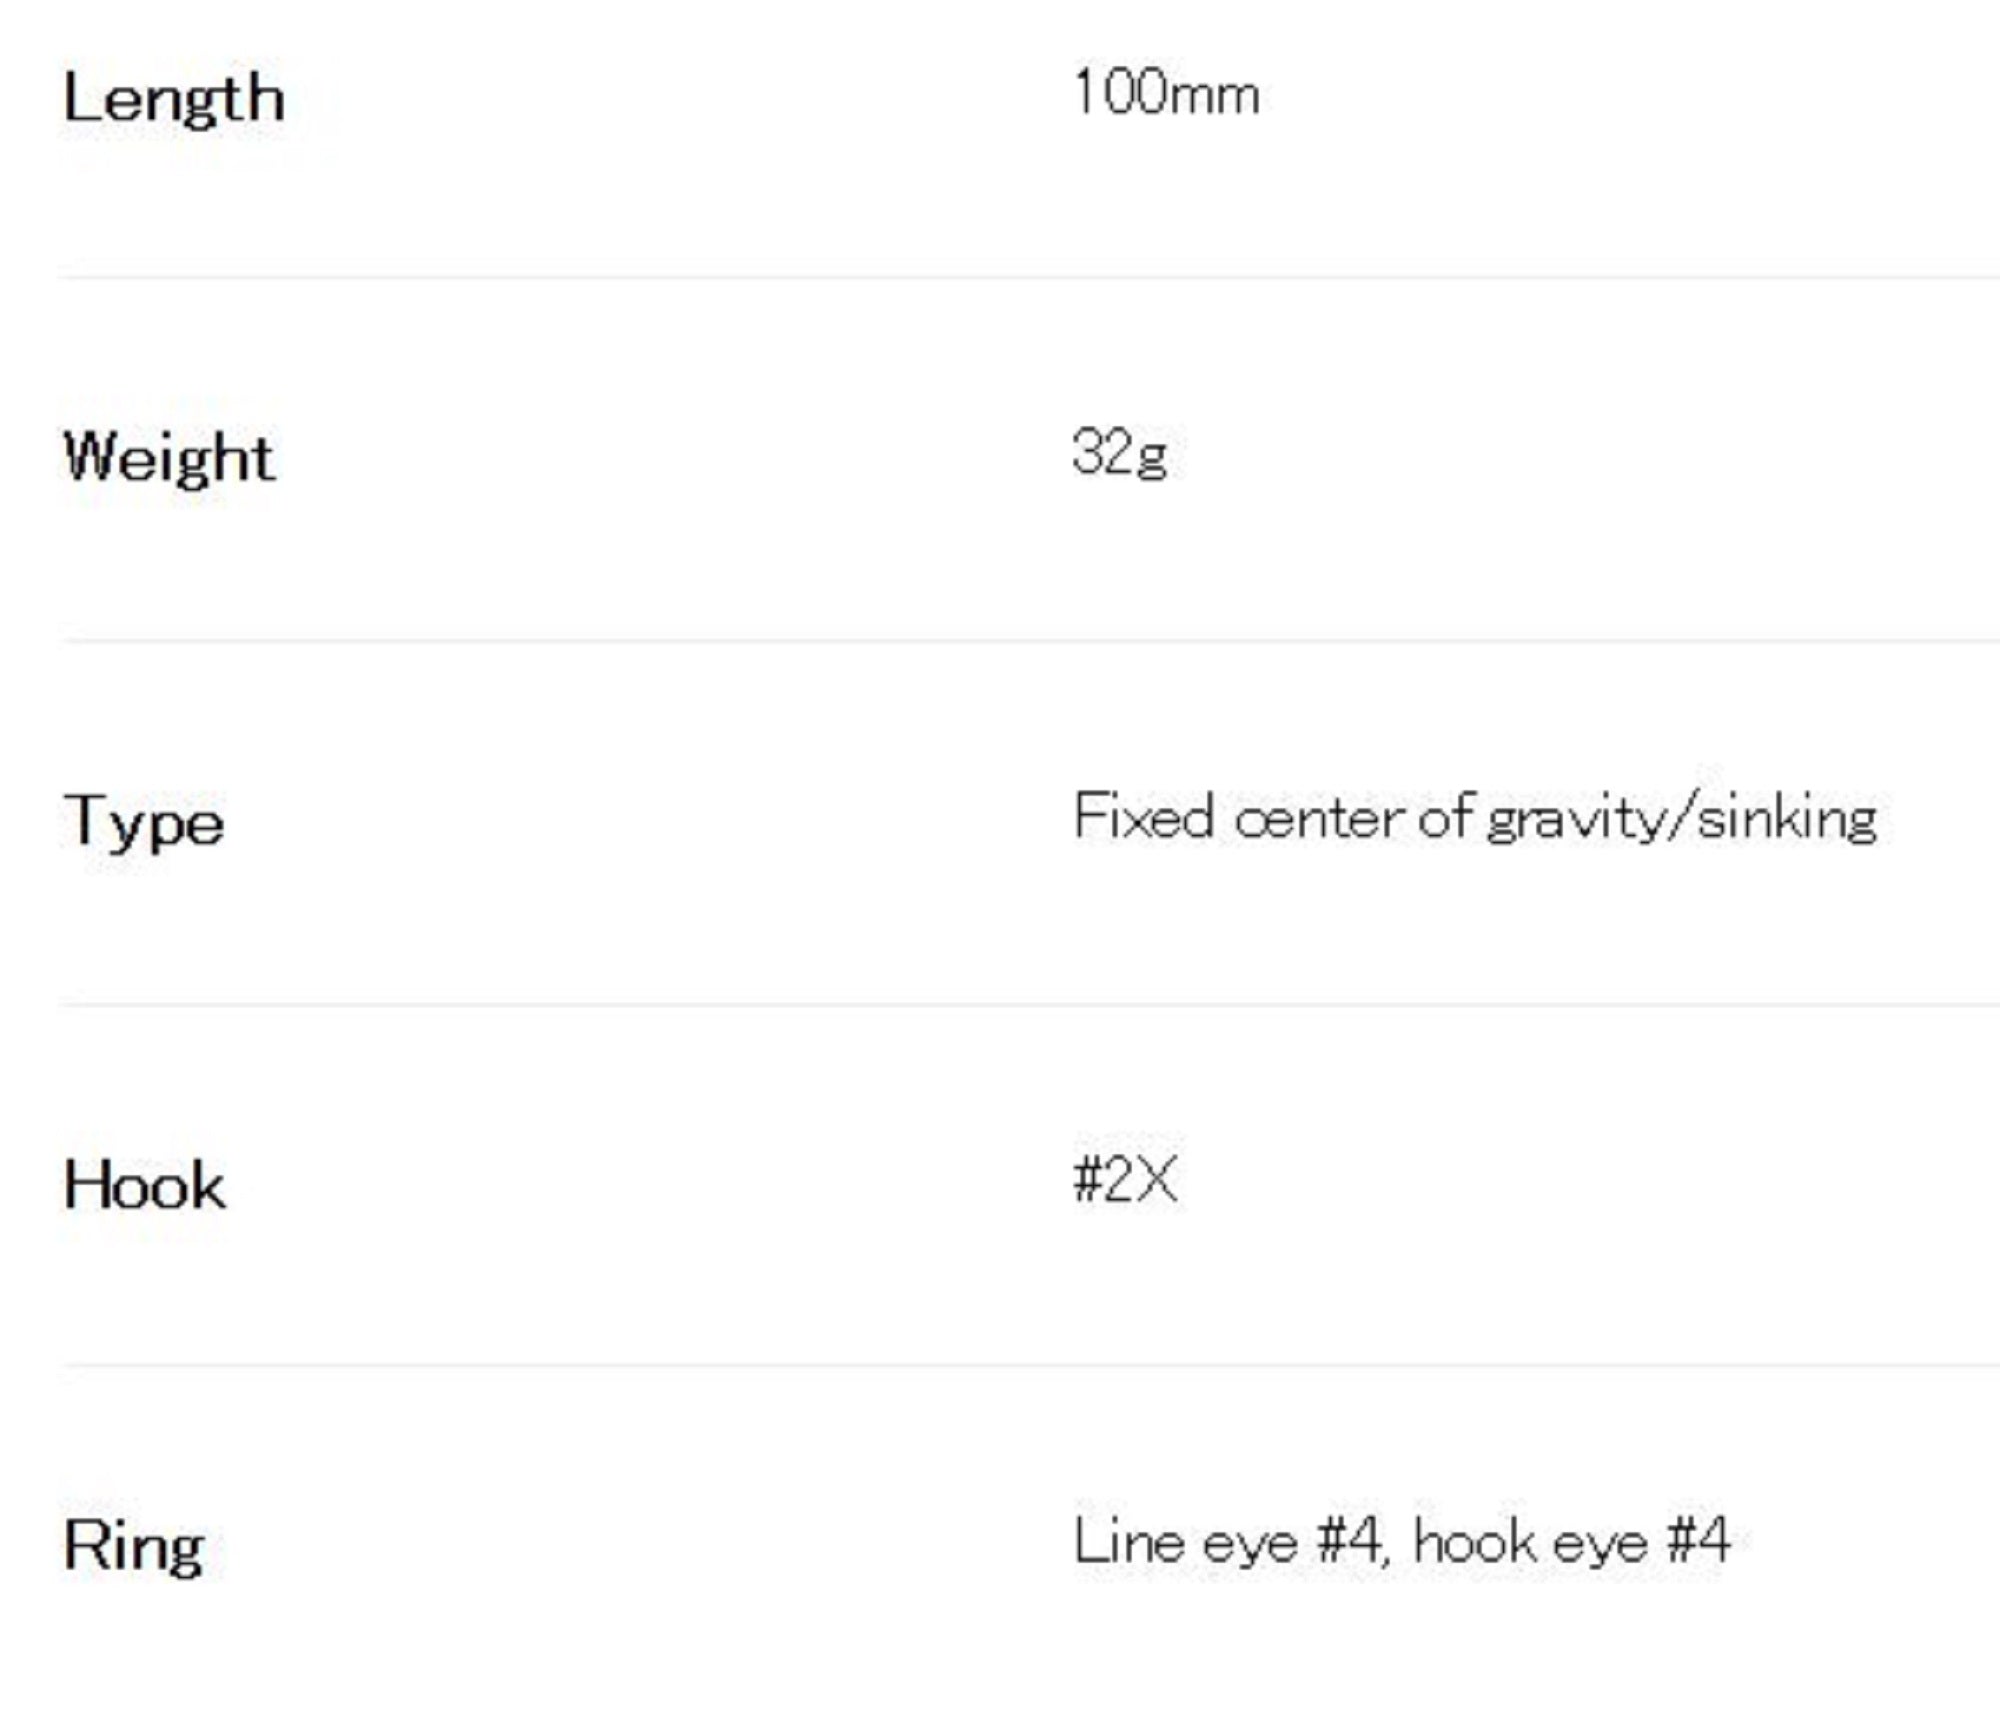
Task: Select the 100mm length value
Action: [x=1165, y=94]
